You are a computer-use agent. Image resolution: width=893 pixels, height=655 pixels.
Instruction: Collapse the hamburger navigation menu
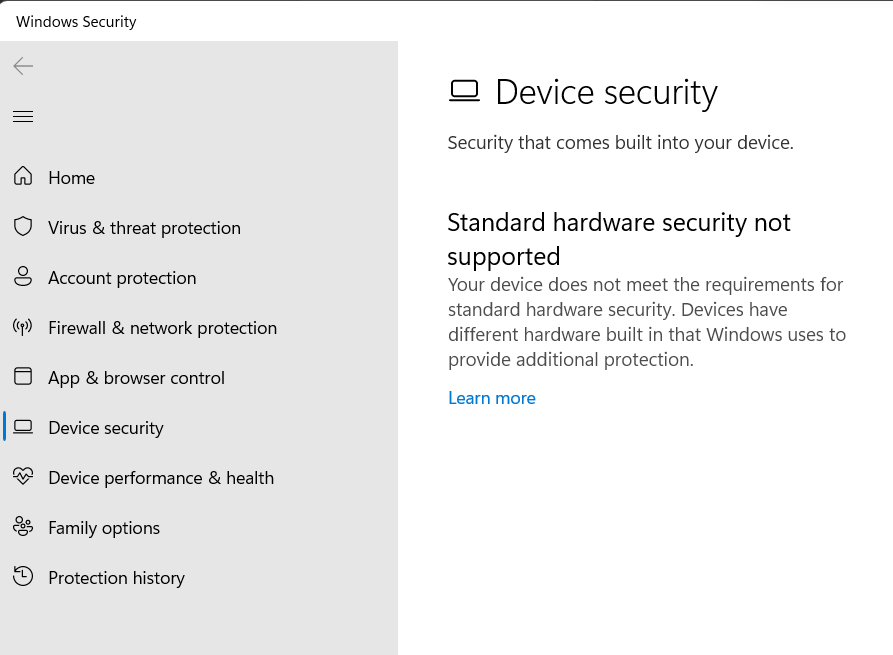click(23, 117)
